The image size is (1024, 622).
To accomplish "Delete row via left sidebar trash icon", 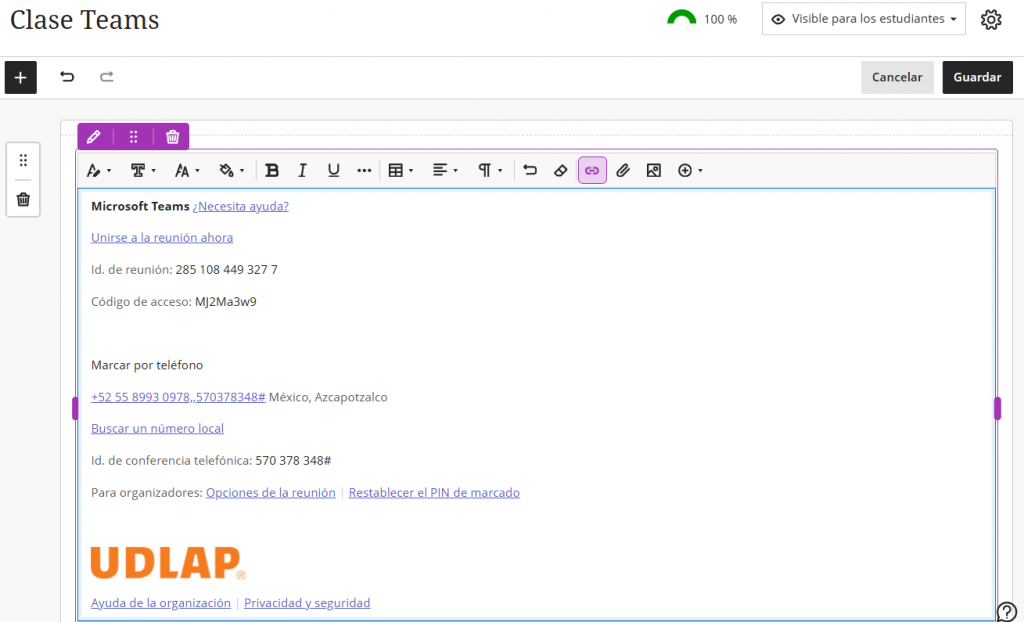I will click(24, 199).
